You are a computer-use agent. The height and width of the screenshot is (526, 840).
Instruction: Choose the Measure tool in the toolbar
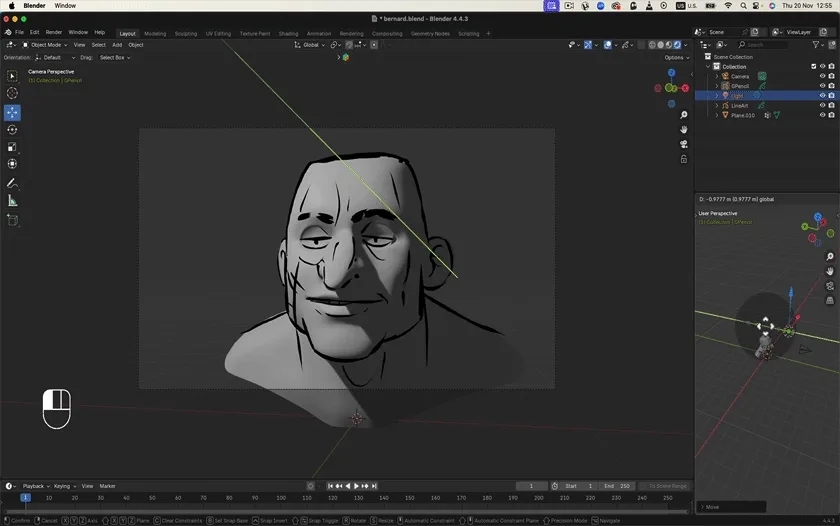tap(12, 201)
